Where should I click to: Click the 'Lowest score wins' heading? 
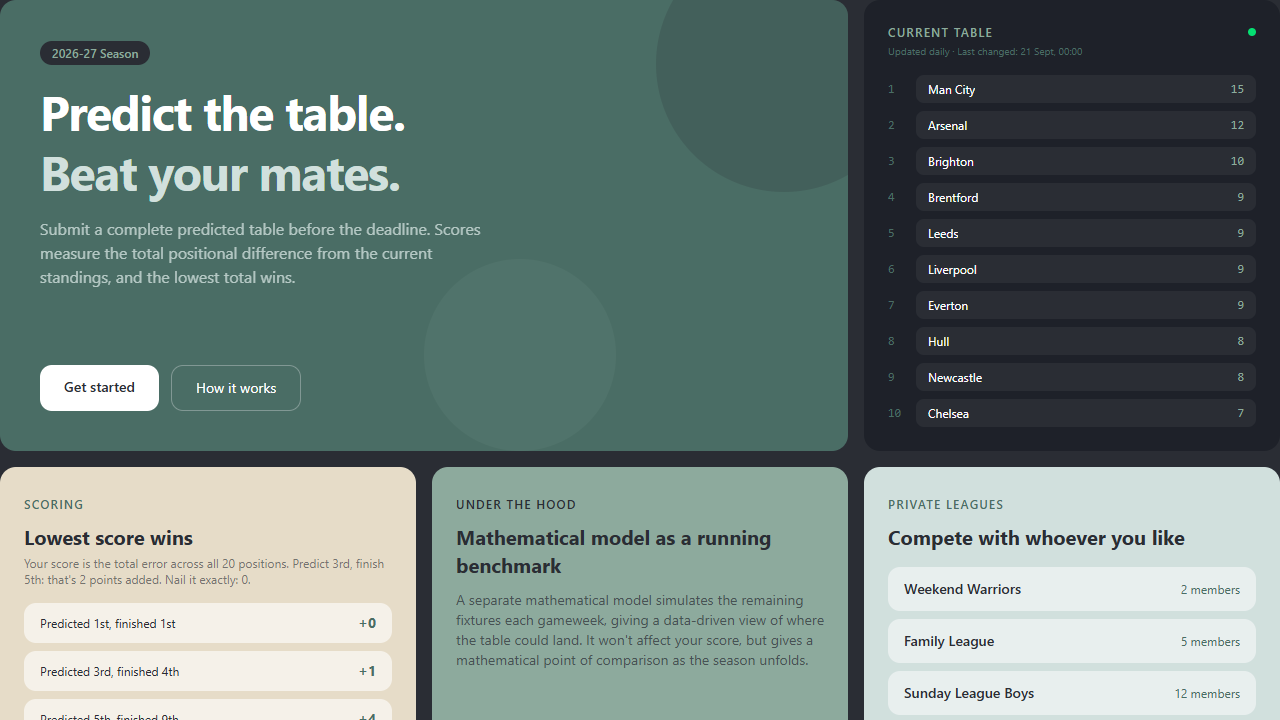(x=108, y=538)
